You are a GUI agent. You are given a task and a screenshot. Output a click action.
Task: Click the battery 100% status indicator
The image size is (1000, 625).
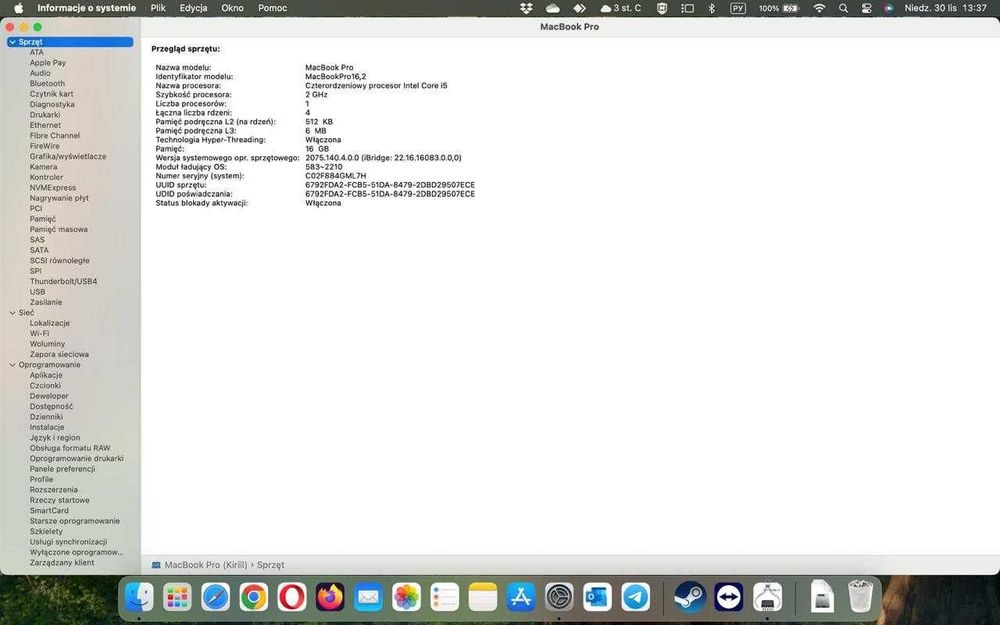[778, 8]
